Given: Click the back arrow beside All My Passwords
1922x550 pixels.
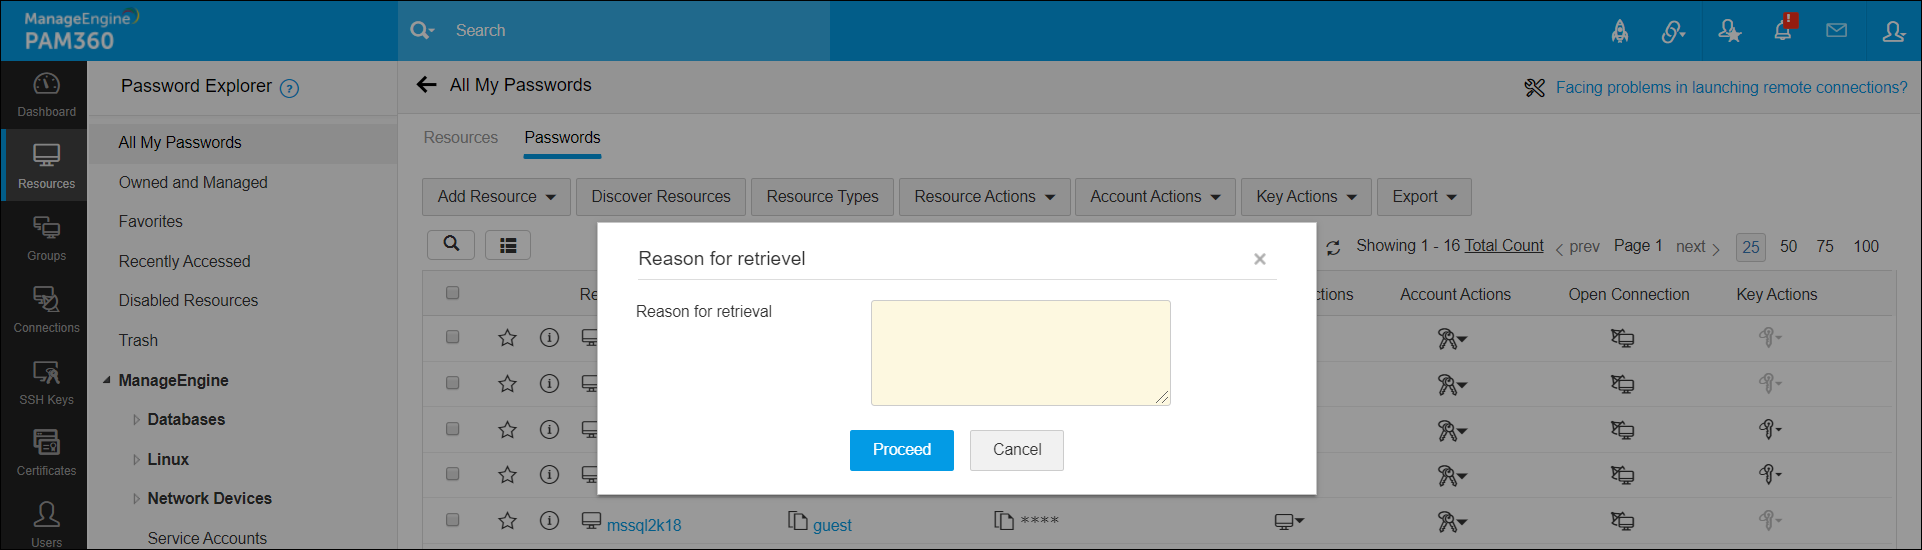Looking at the screenshot, I should 427,85.
